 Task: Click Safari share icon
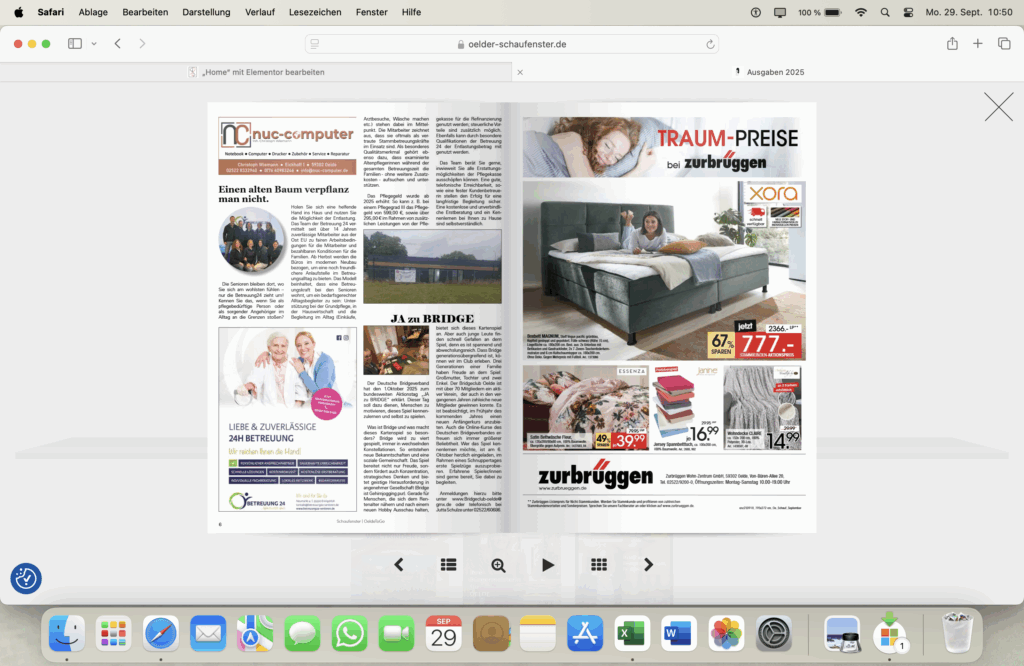click(952, 44)
